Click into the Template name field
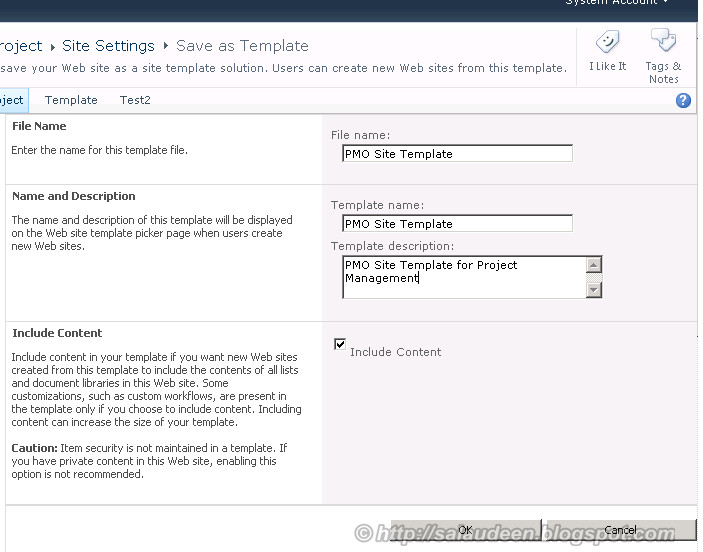 click(x=457, y=224)
